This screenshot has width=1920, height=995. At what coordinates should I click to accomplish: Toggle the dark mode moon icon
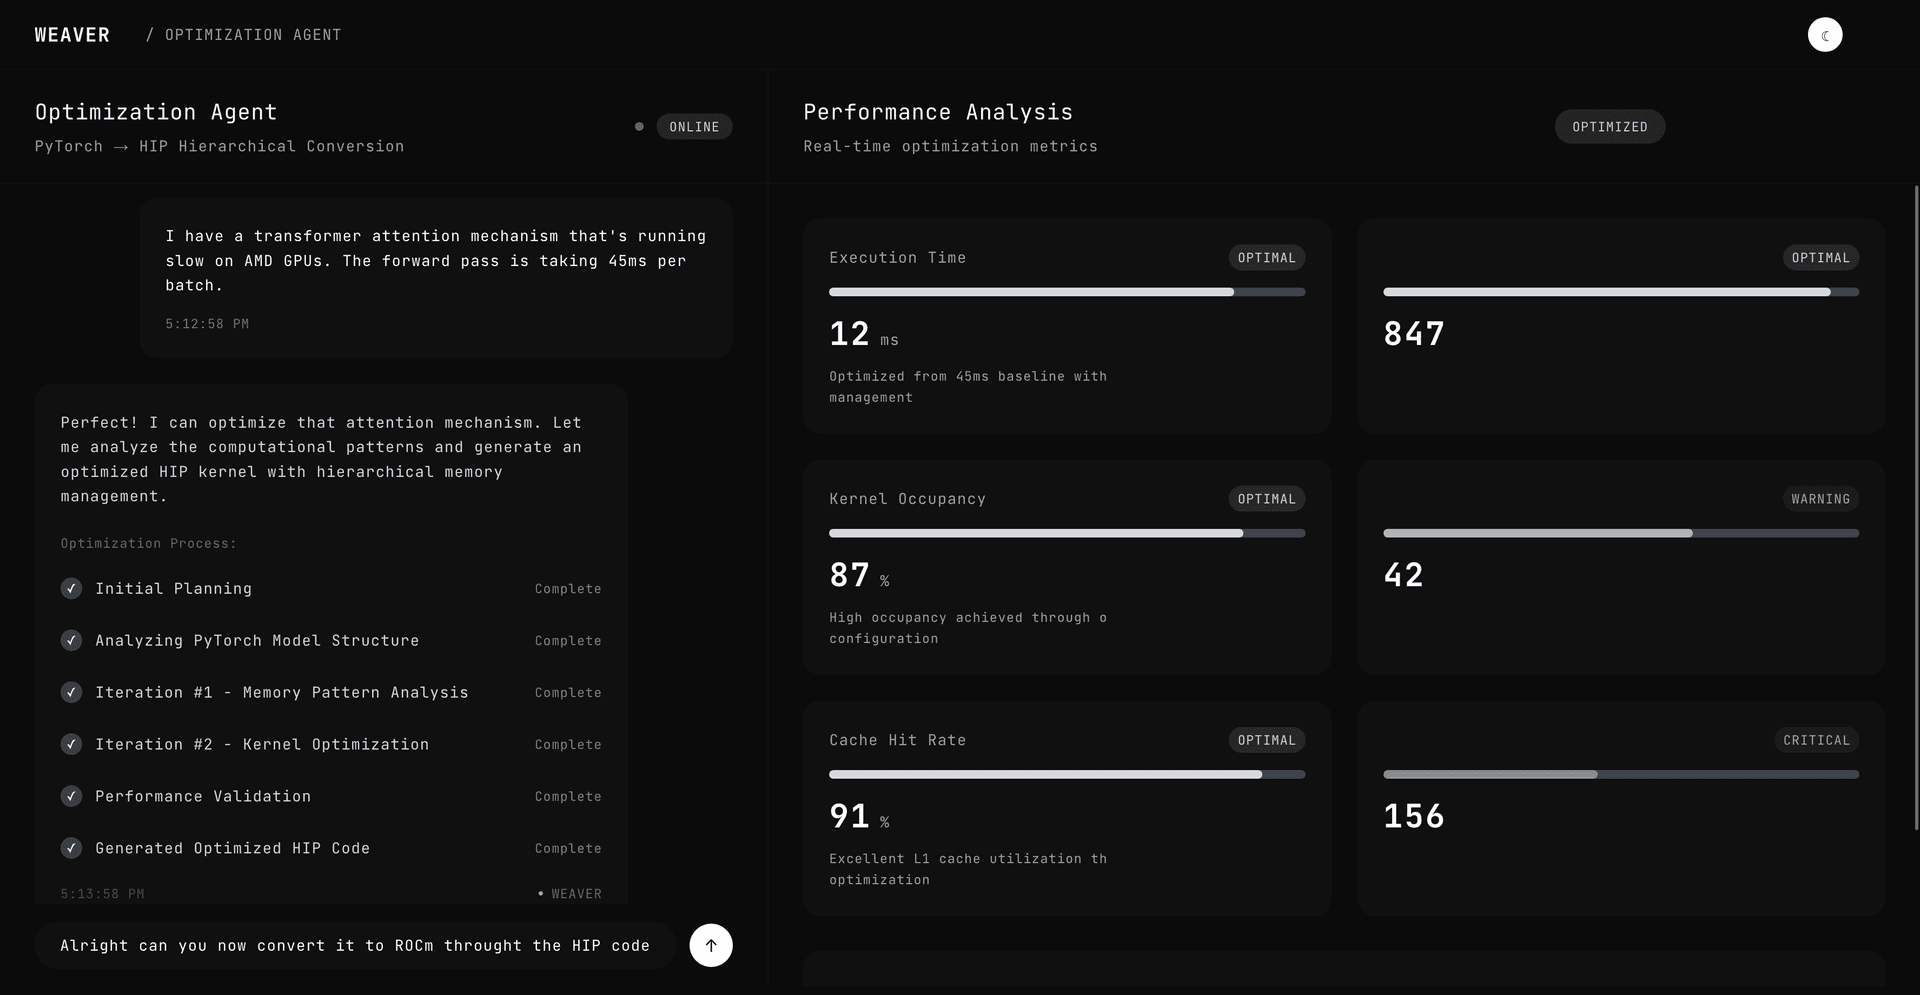[1824, 35]
